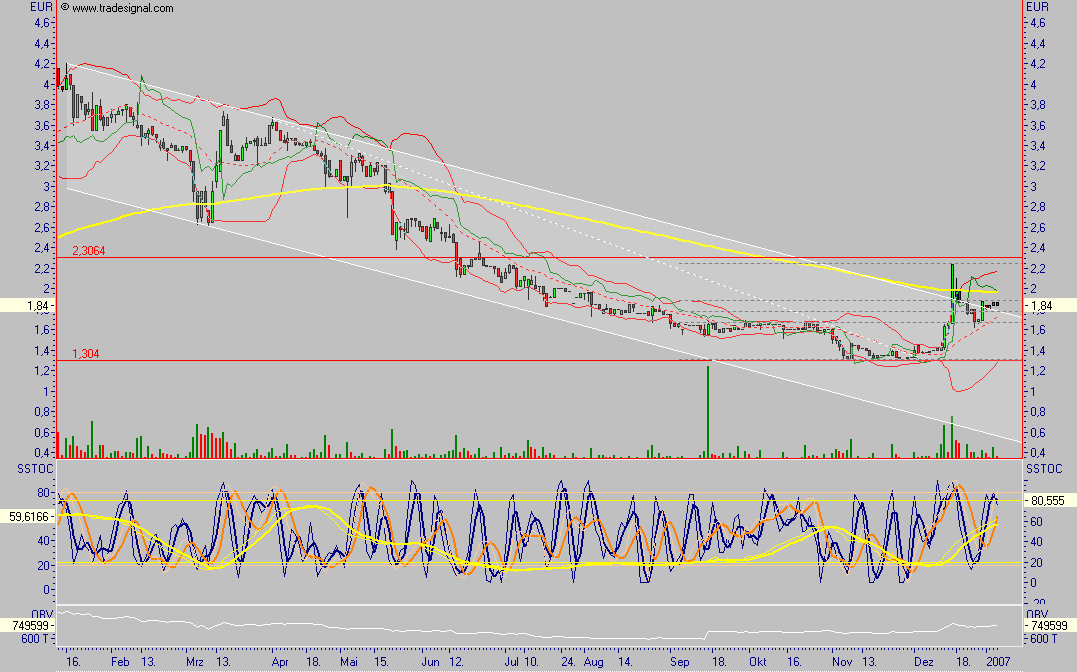
Task: Click the 80,555 stochastic value tag
Action: [1048, 500]
